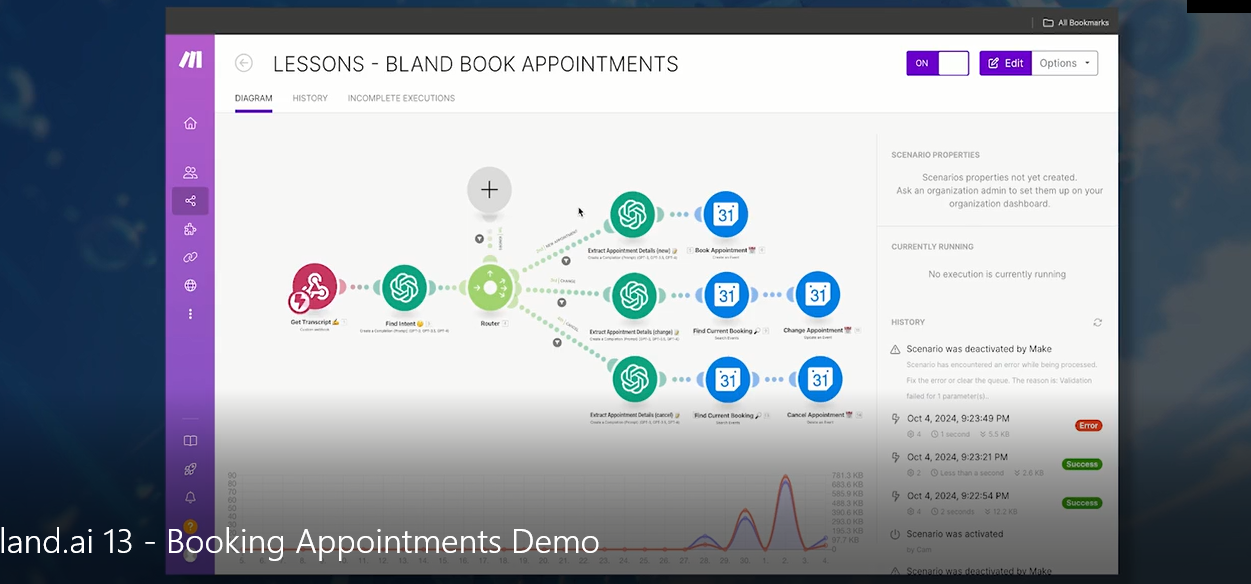Click the 'Change Appointment' calendar module

[819, 295]
